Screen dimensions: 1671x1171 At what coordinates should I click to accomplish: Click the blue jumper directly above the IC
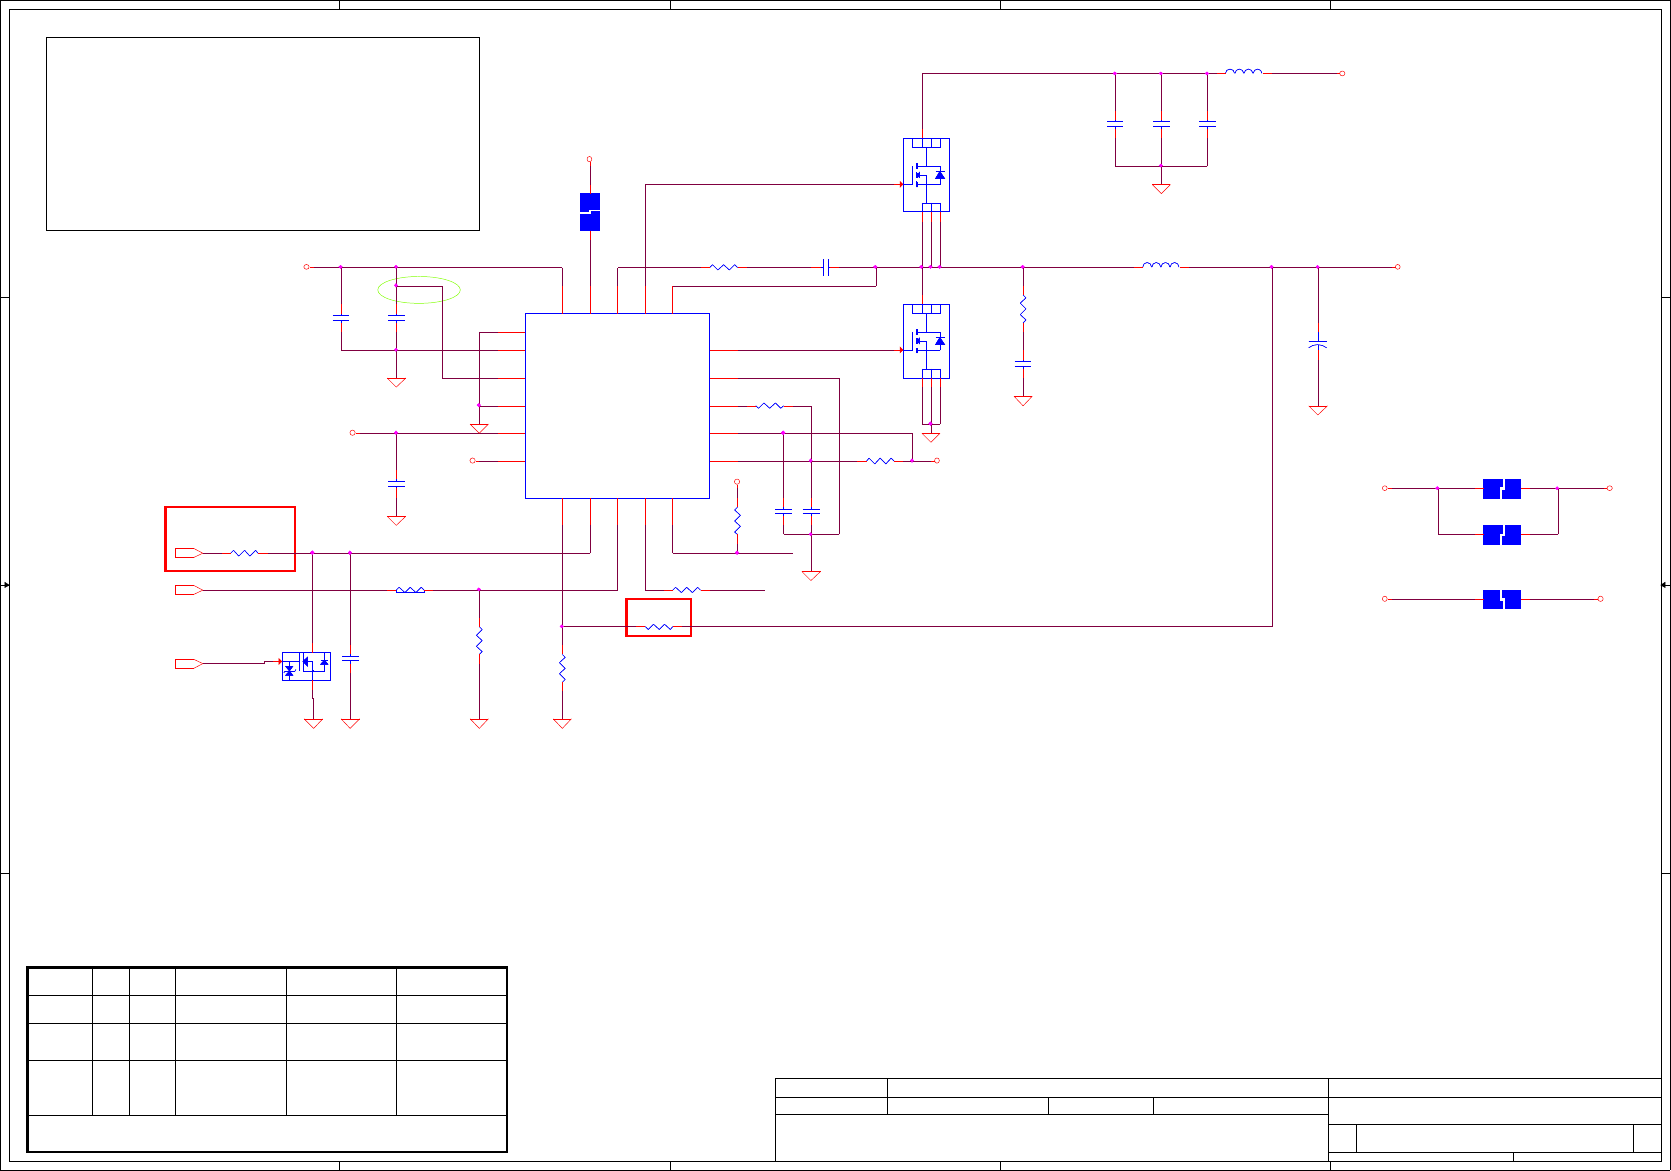tap(590, 212)
